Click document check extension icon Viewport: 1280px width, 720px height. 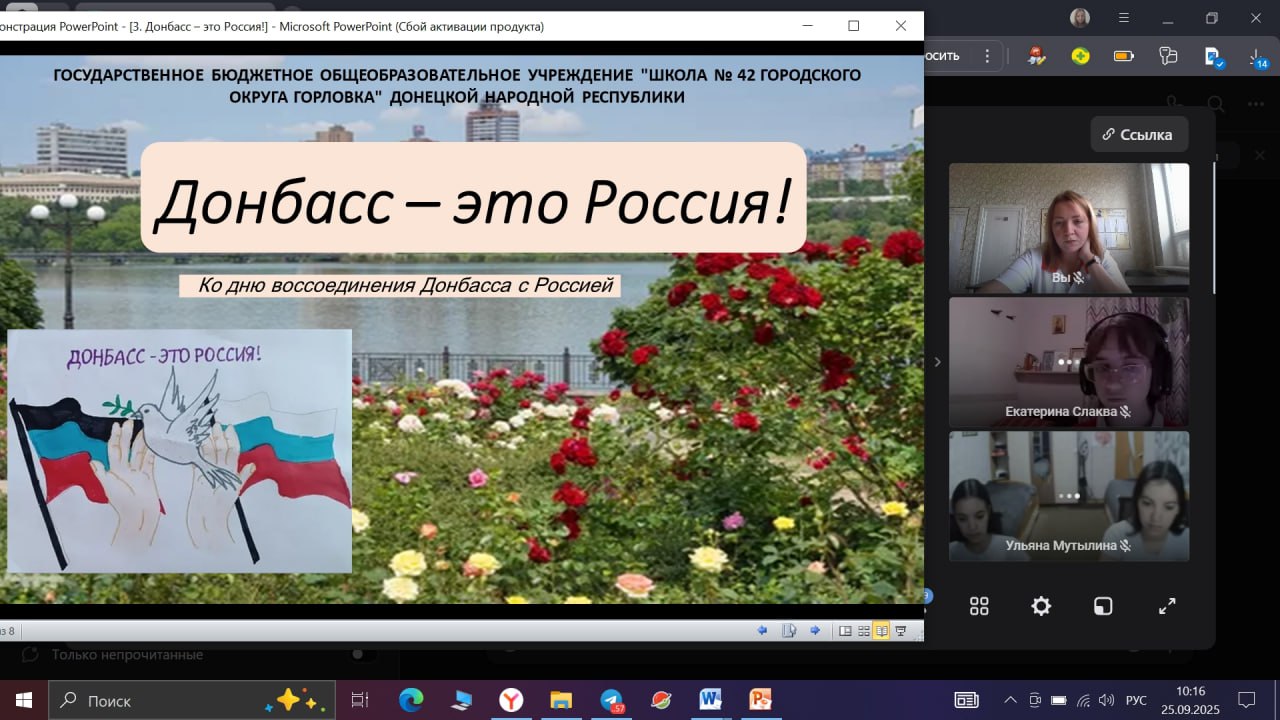pyautogui.click(x=1214, y=57)
